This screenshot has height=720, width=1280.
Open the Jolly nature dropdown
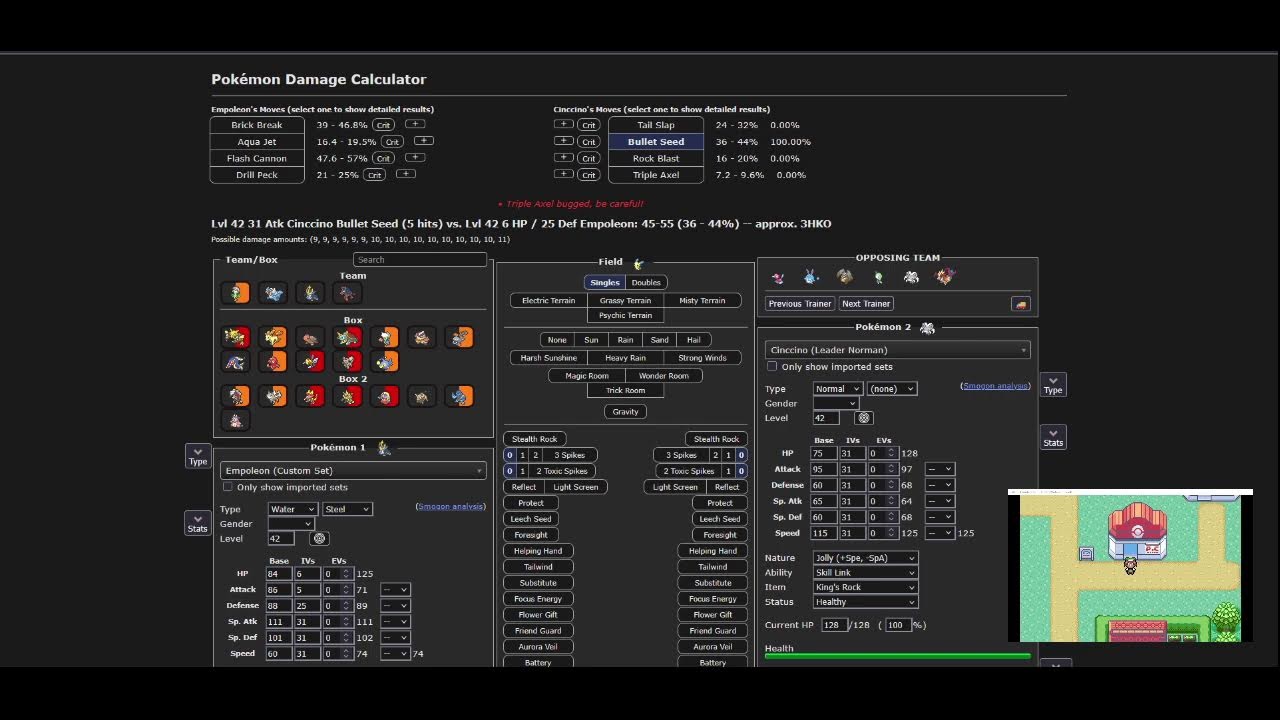865,558
